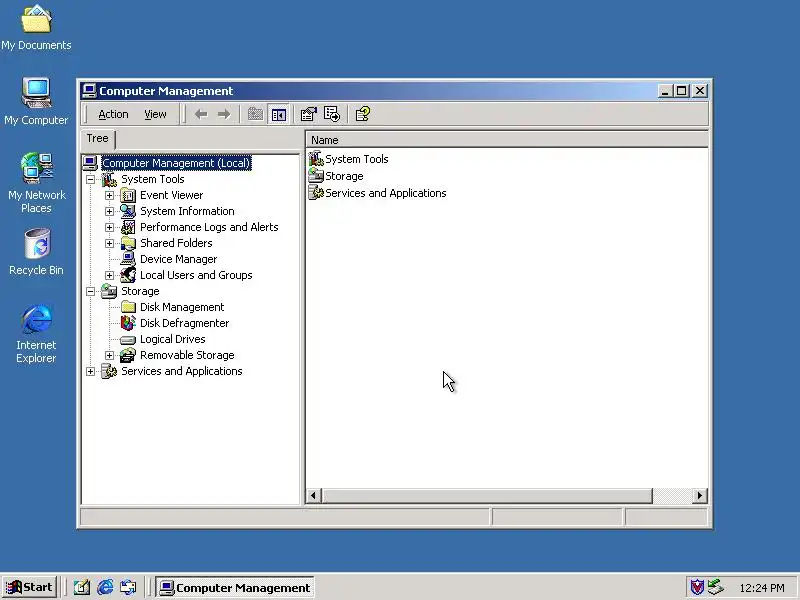Select the Tree tab
This screenshot has width=800, height=600.
pos(97,138)
